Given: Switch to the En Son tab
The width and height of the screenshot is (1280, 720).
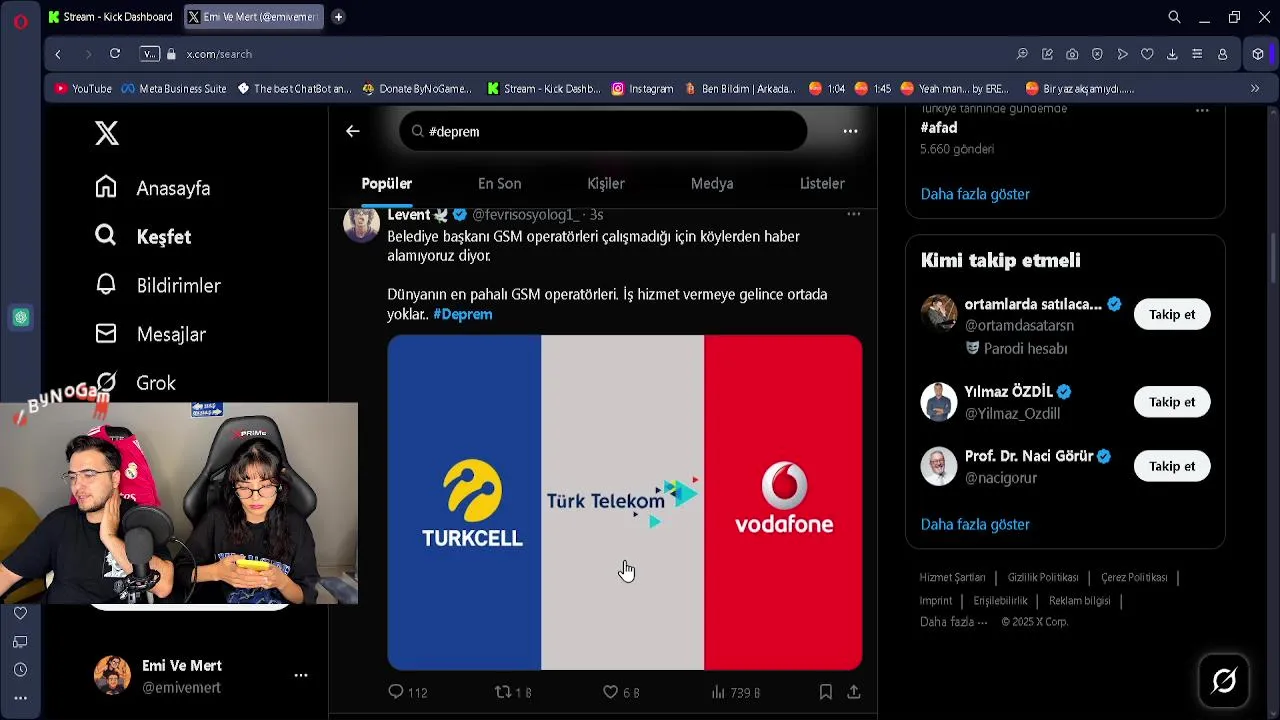Looking at the screenshot, I should click(499, 184).
